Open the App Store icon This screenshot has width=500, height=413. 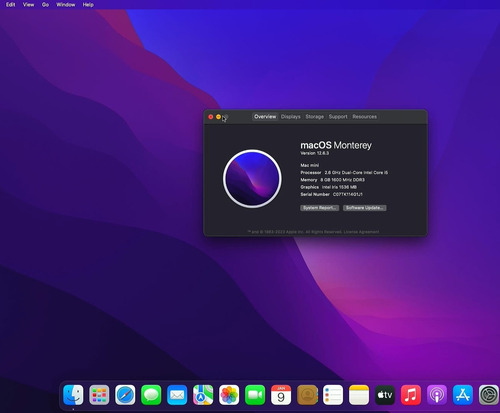point(463,395)
